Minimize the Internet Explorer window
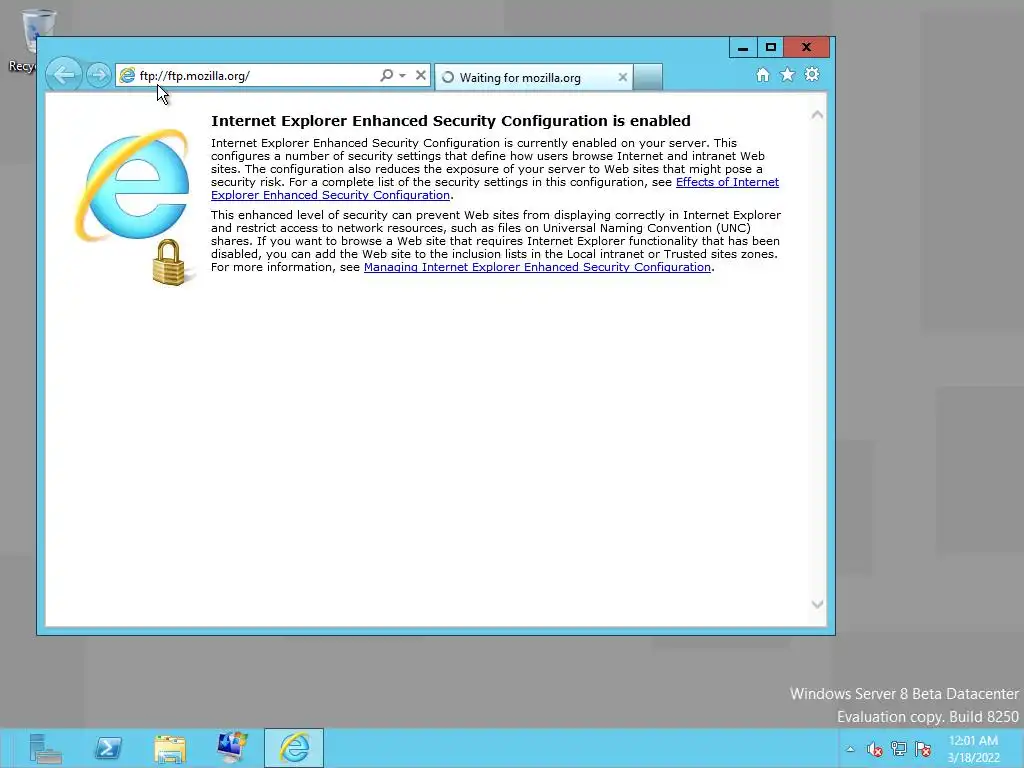Viewport: 1024px width, 768px height. (743, 48)
